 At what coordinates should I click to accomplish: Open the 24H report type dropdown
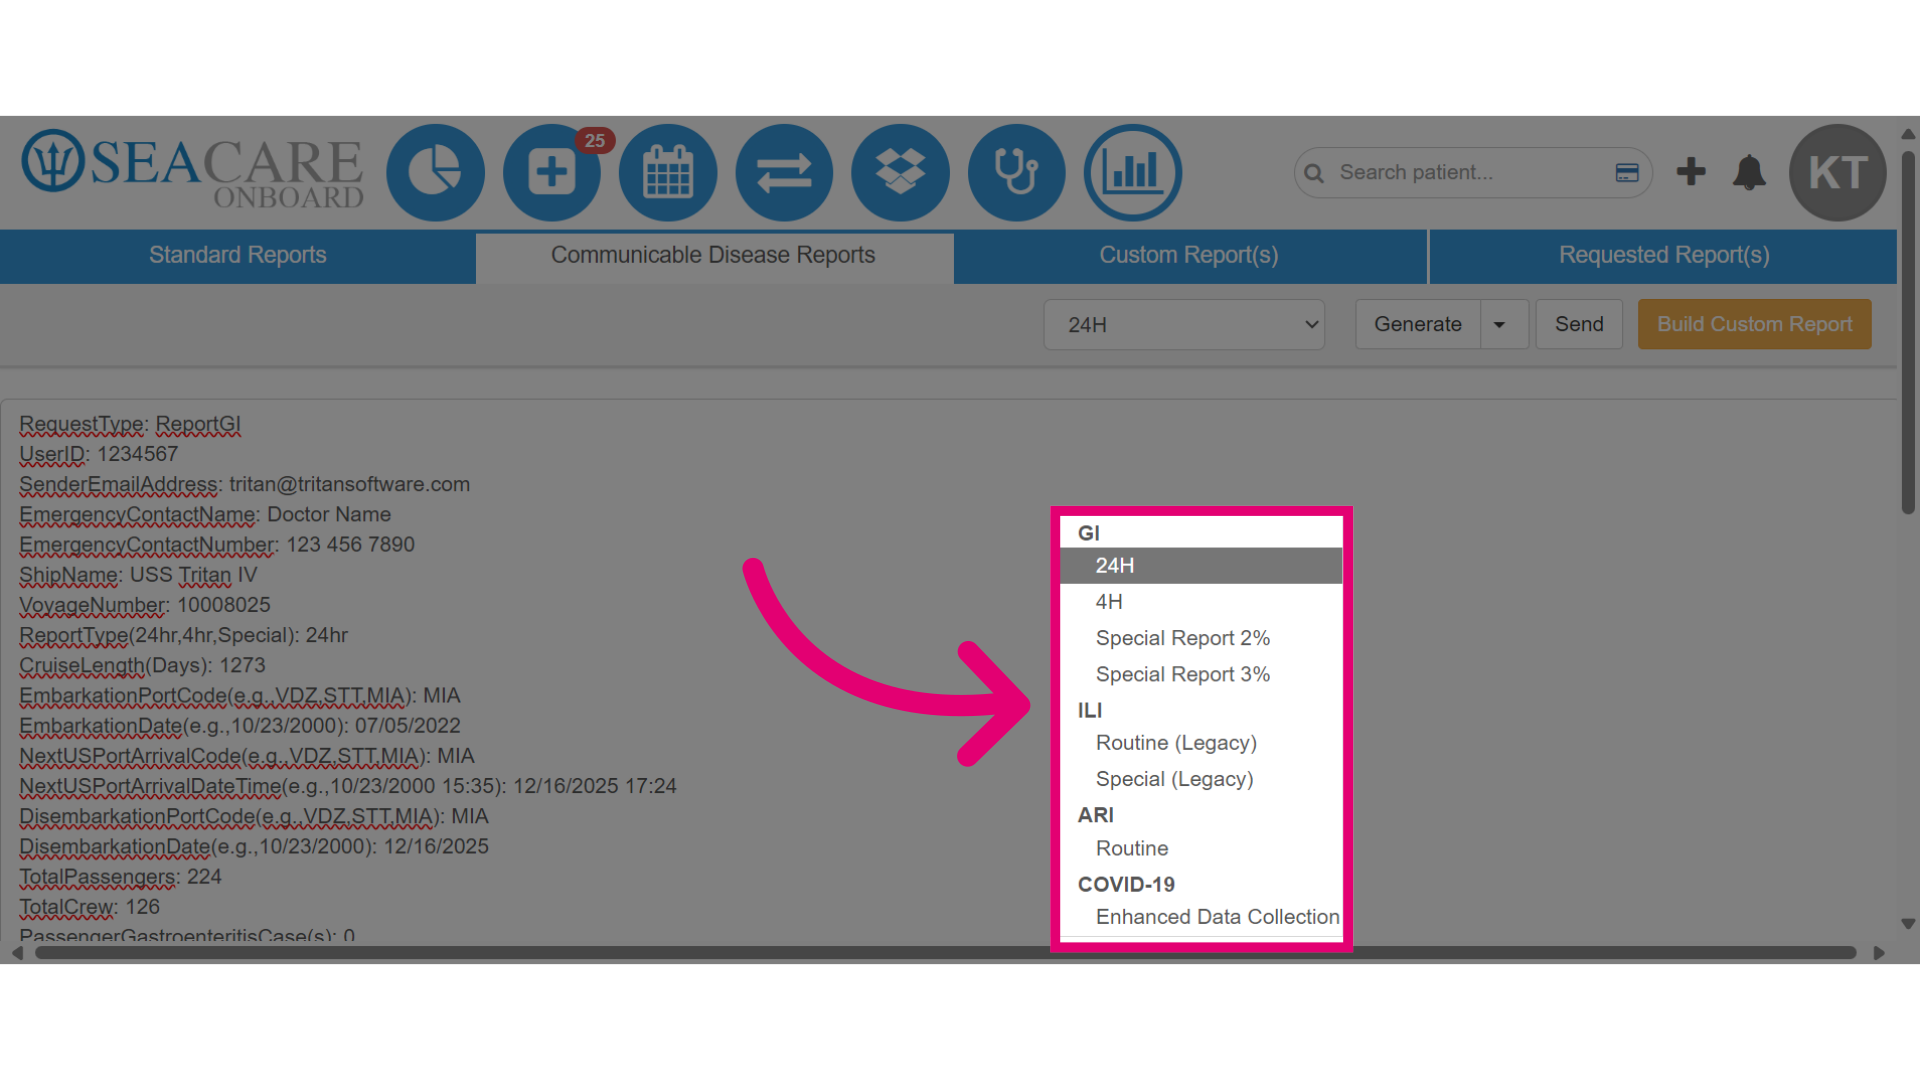[1184, 325]
